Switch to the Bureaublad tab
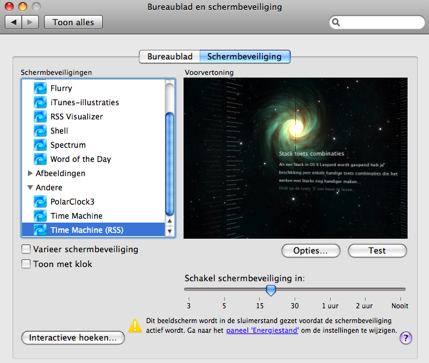 (x=169, y=56)
